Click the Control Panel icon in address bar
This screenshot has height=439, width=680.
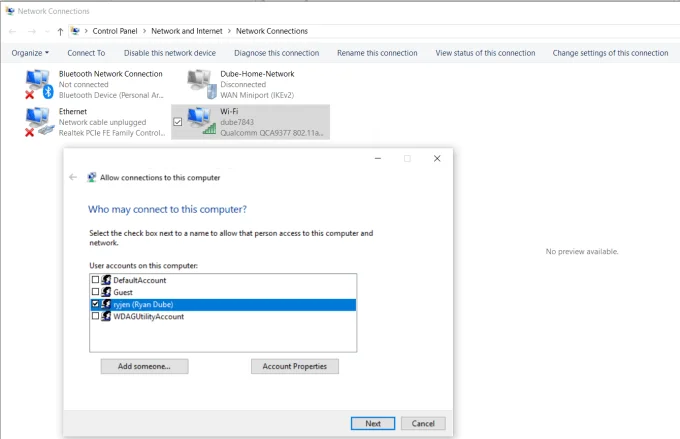coord(76,31)
